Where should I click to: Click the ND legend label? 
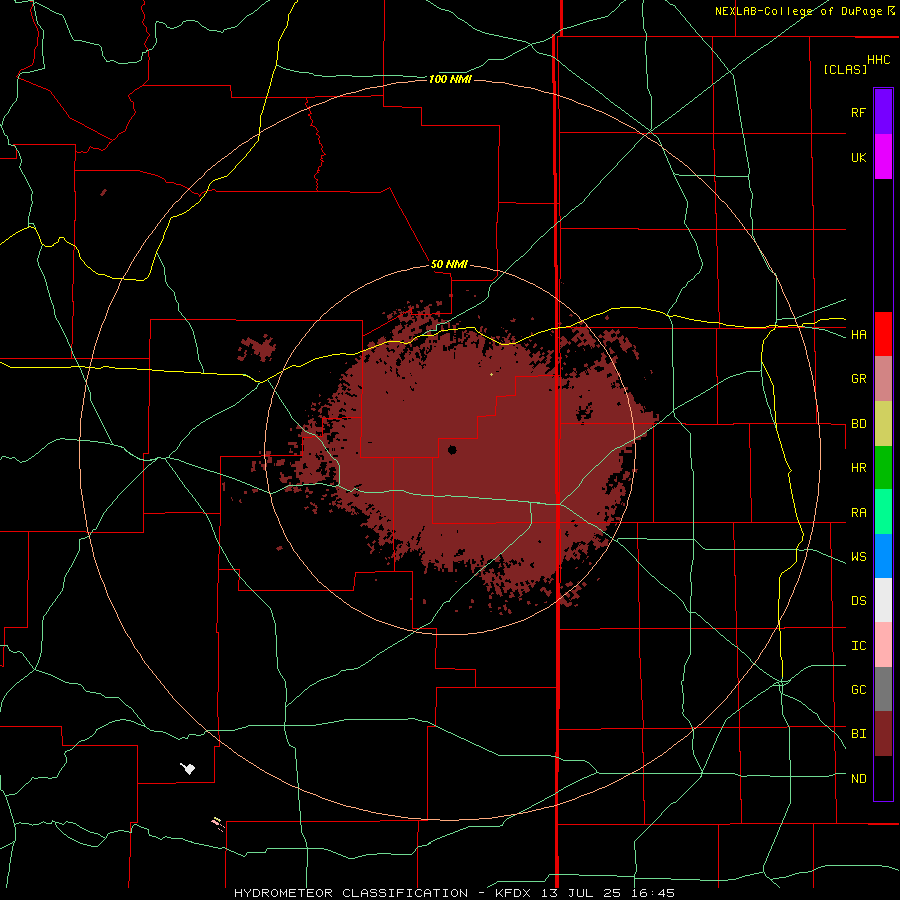[858, 779]
